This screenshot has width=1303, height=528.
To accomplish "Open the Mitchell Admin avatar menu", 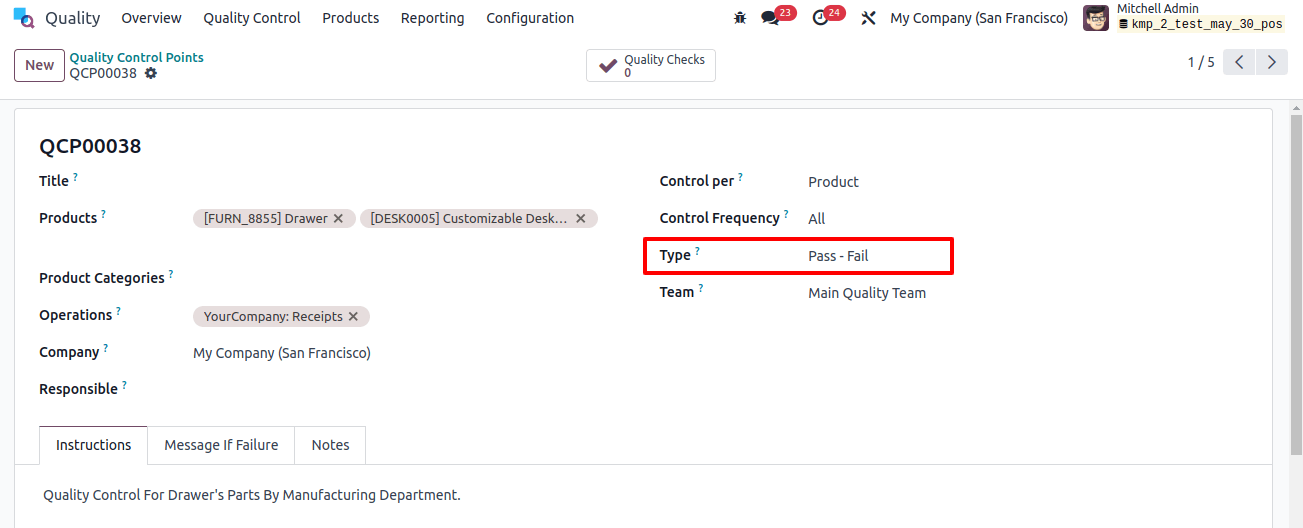I will tap(1096, 18).
